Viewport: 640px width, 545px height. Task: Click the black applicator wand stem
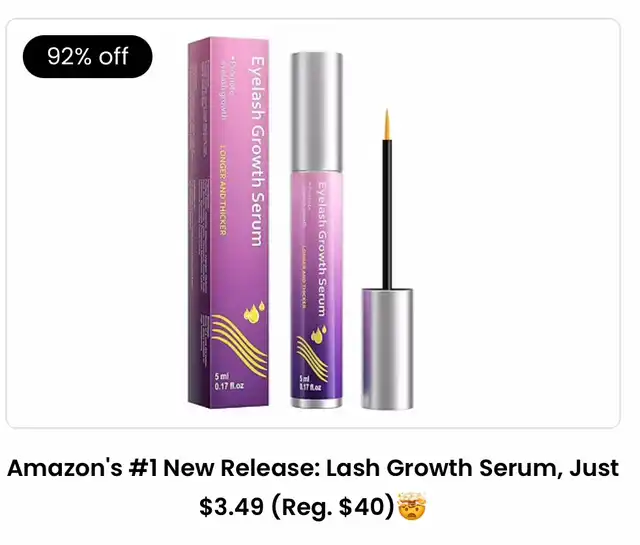(x=387, y=214)
